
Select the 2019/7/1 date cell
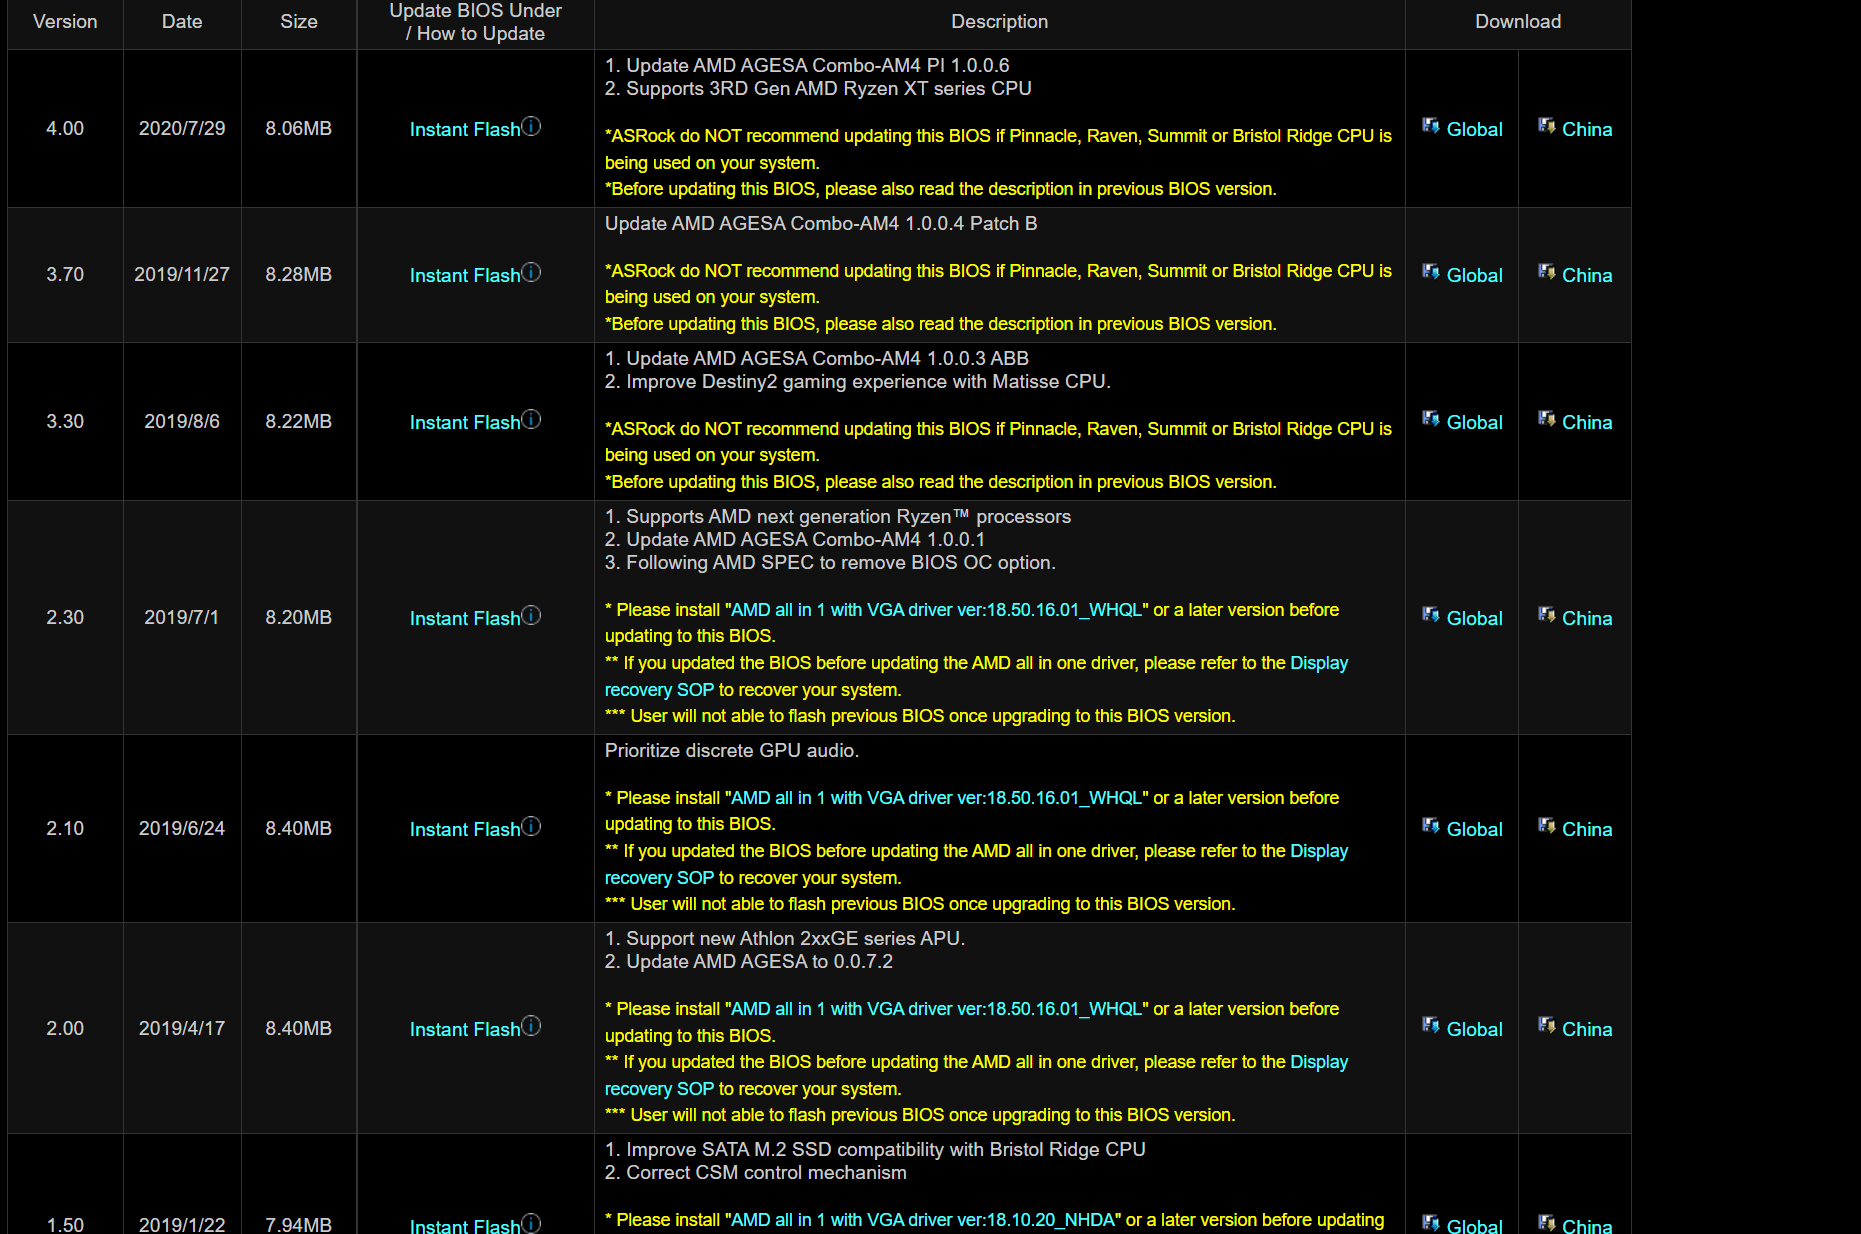182,617
